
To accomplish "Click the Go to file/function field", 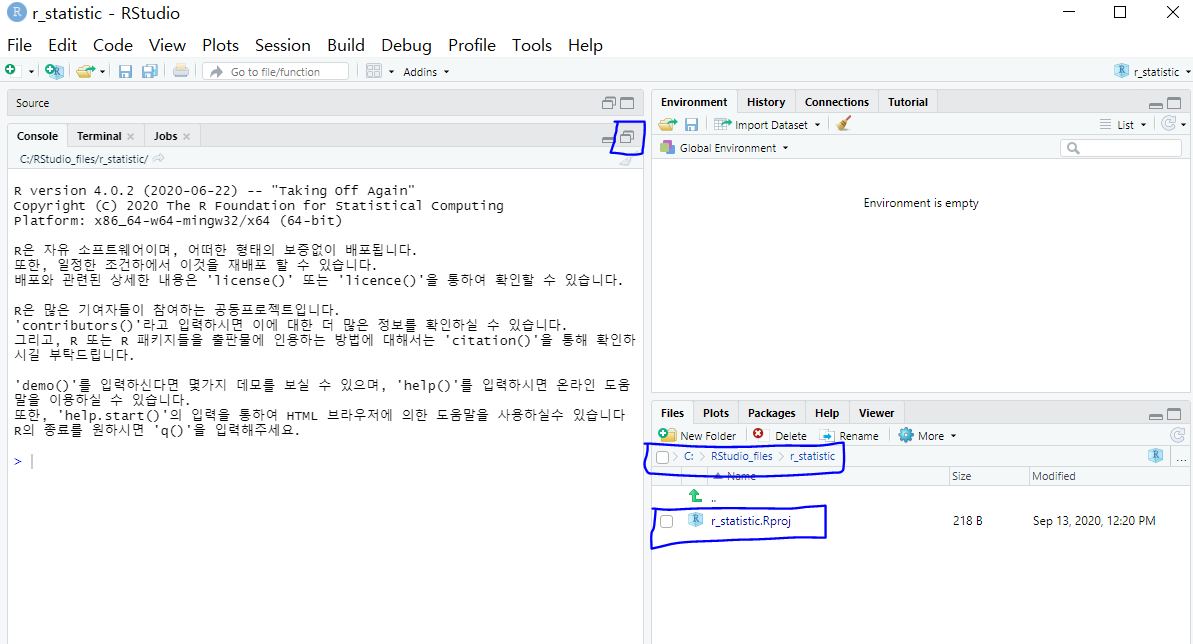I will [275, 72].
